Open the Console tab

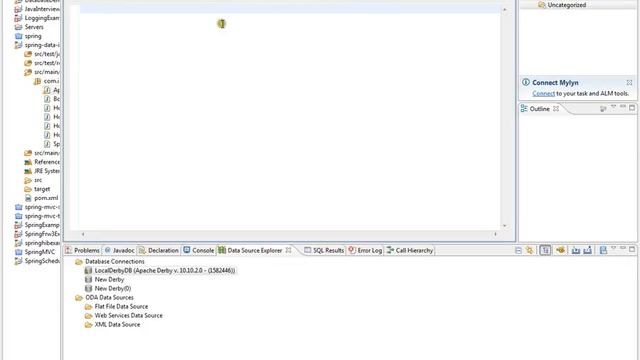tap(199, 250)
